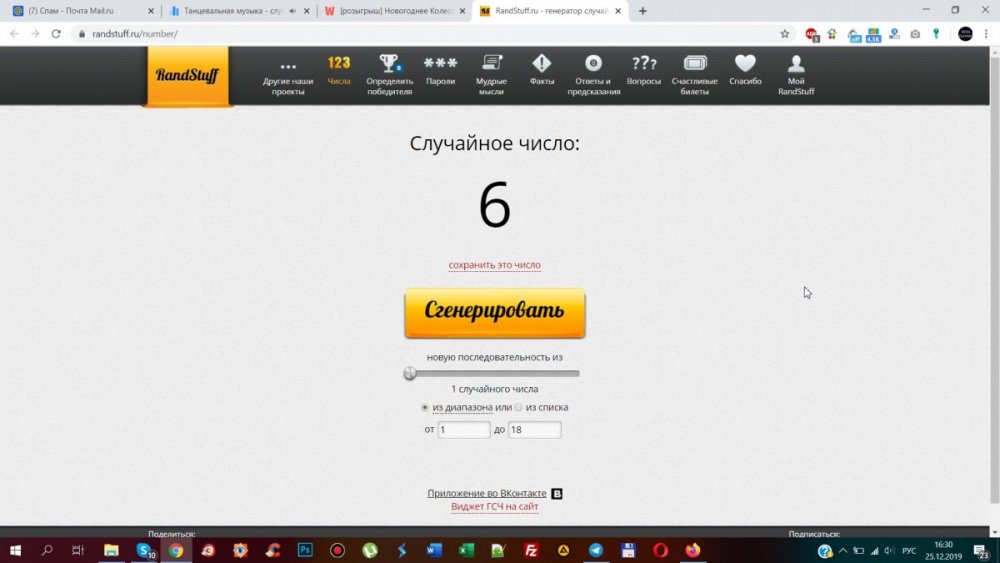This screenshot has width=1000, height=563.
Task: Click the 'до' maximum value field
Action: click(x=534, y=430)
